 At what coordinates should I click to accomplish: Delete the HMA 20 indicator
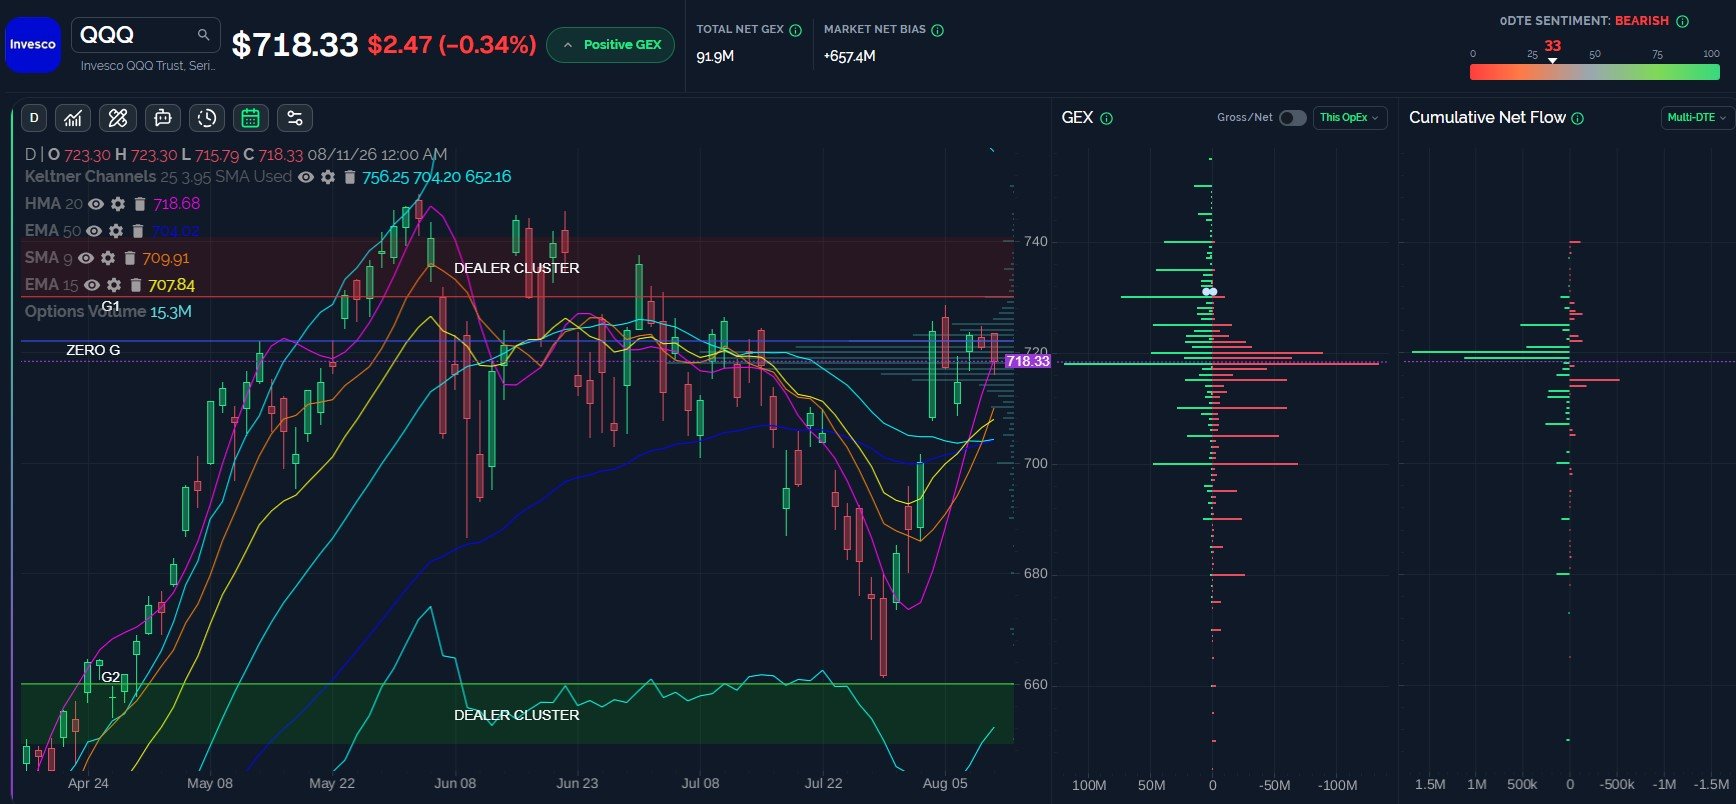140,204
